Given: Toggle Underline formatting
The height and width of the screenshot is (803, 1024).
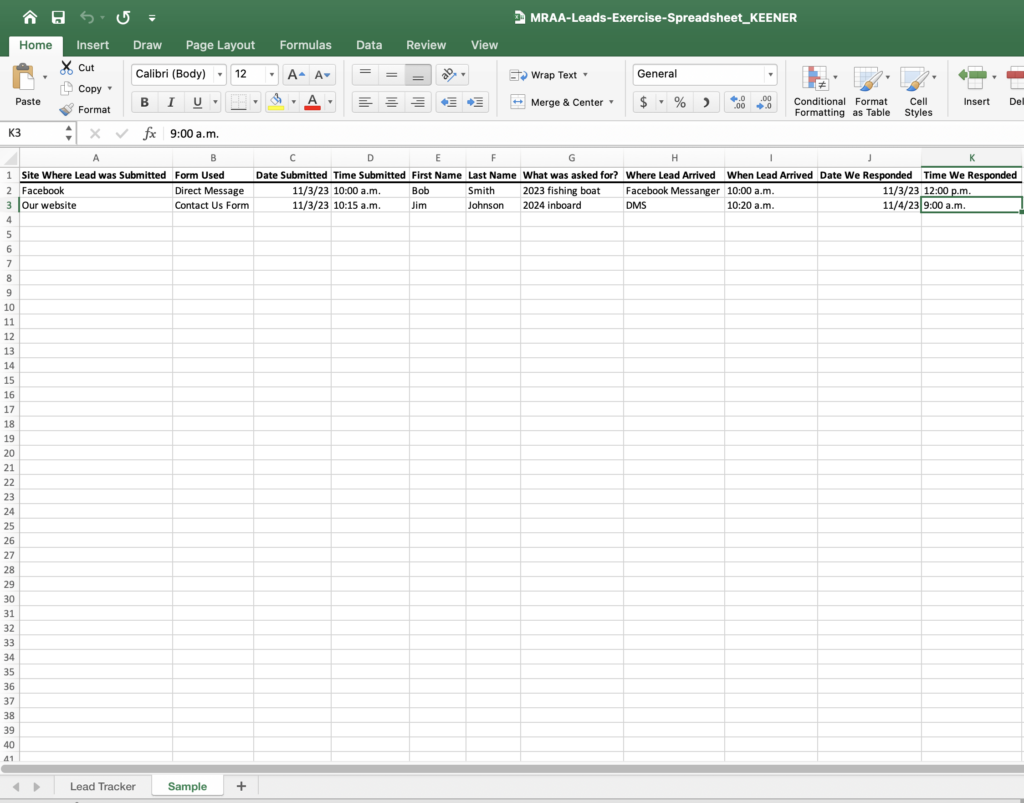Looking at the screenshot, I should [x=197, y=102].
